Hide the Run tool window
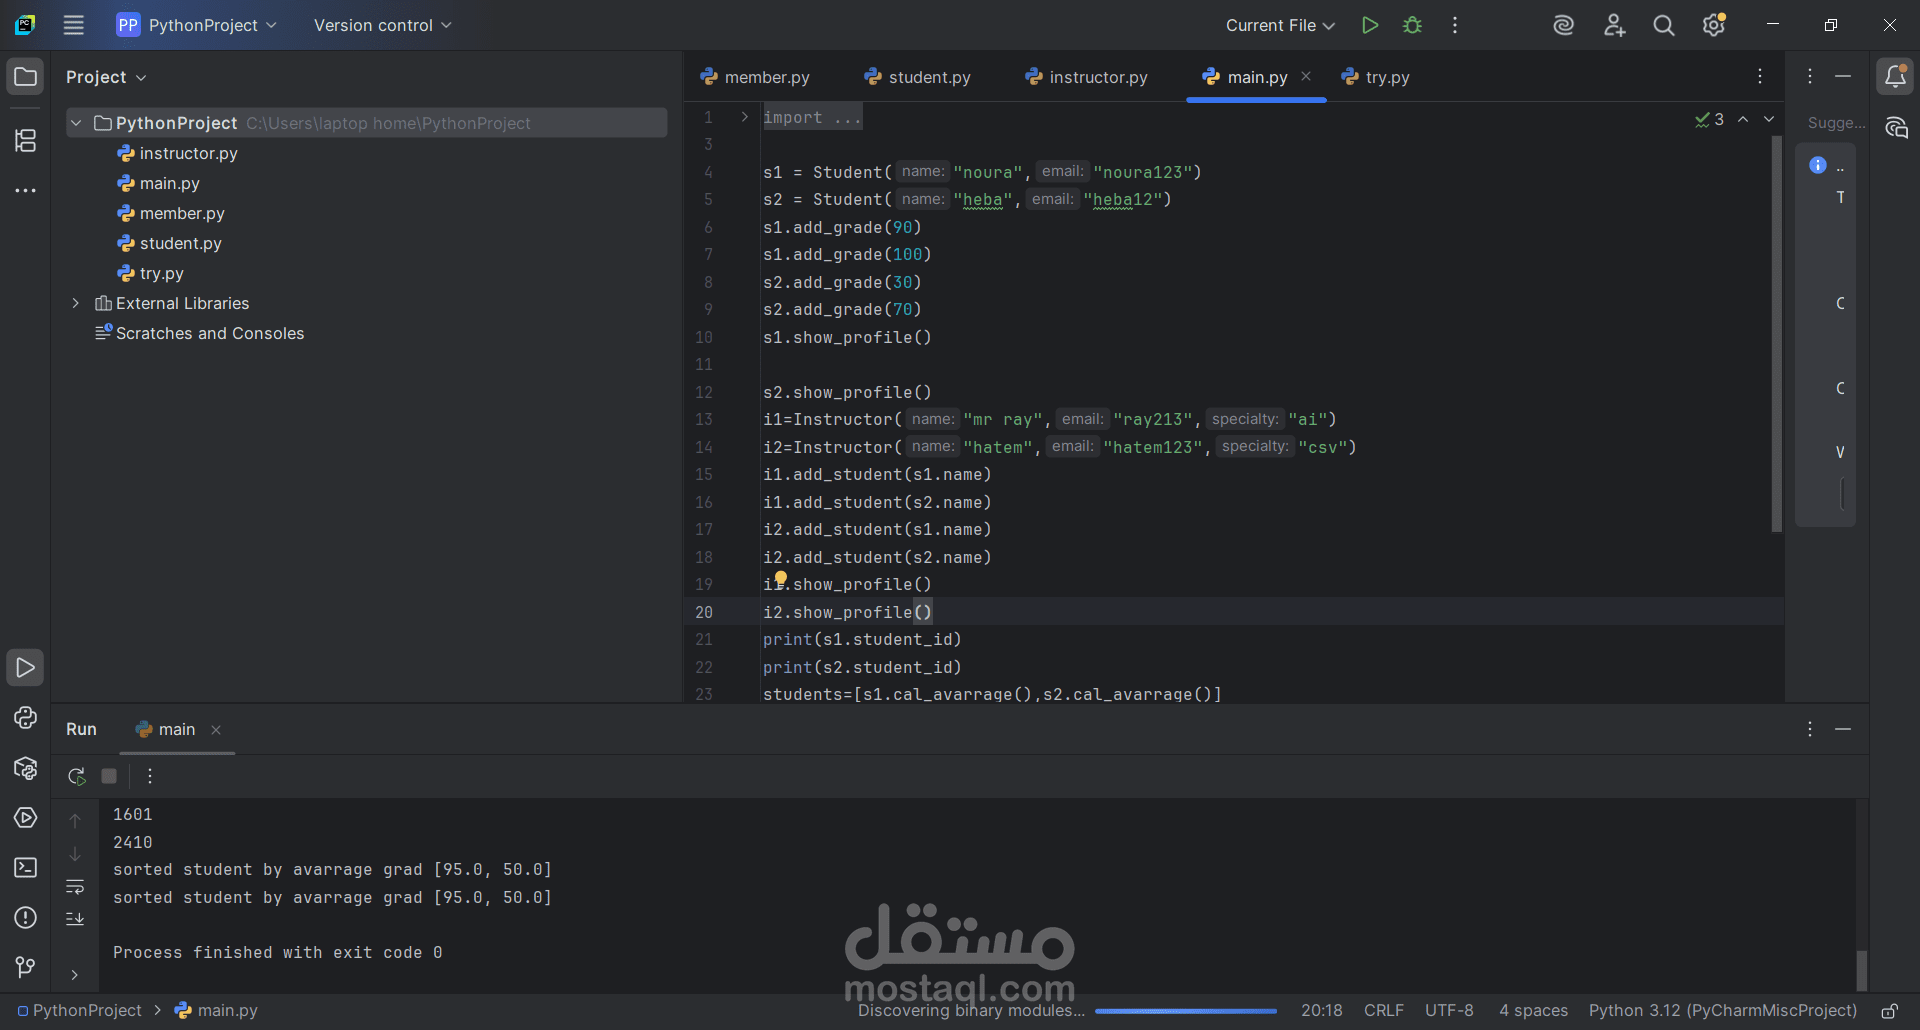The image size is (1920, 1030). 1843,730
